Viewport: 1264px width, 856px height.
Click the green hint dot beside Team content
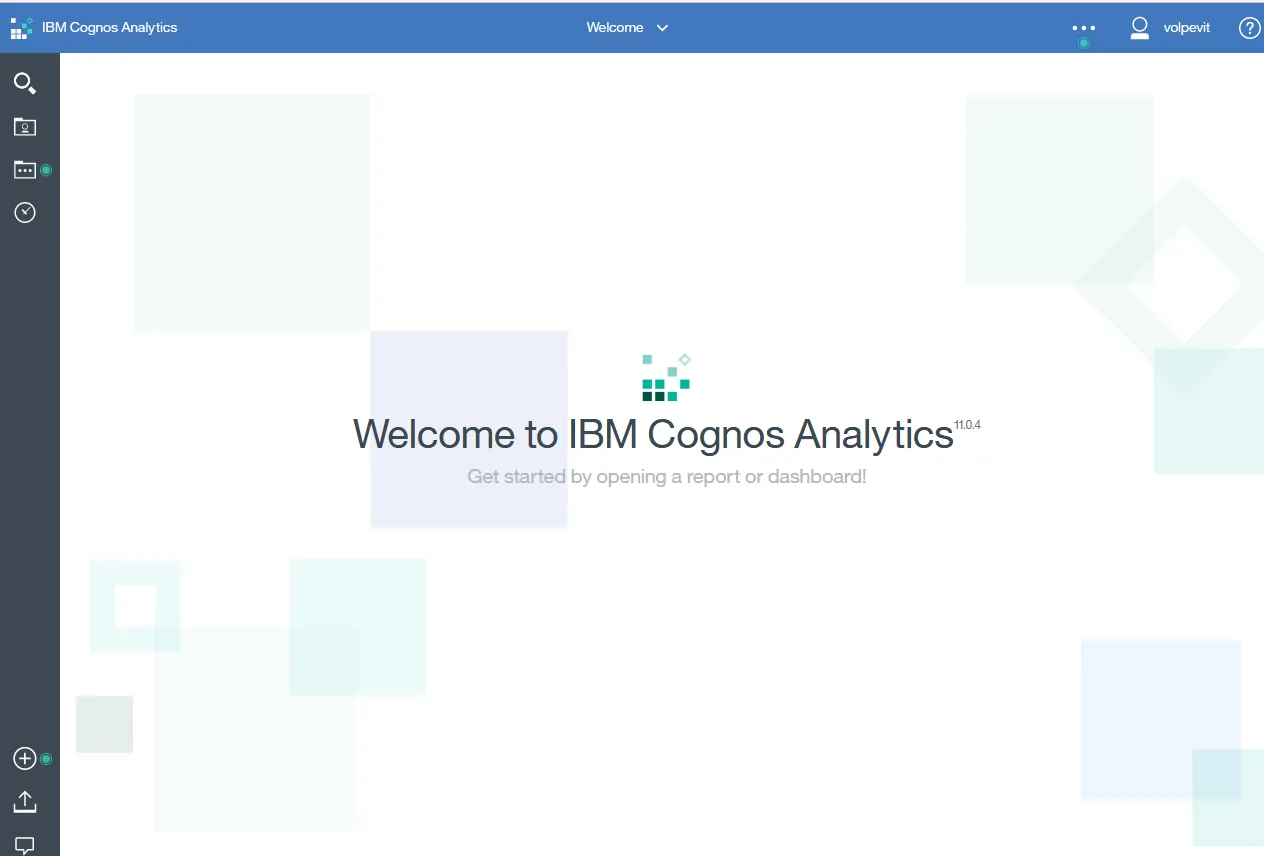coord(46,170)
